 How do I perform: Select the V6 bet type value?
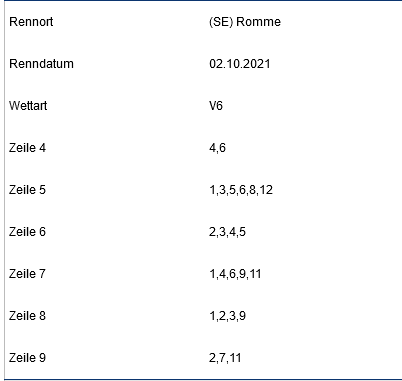click(x=216, y=106)
